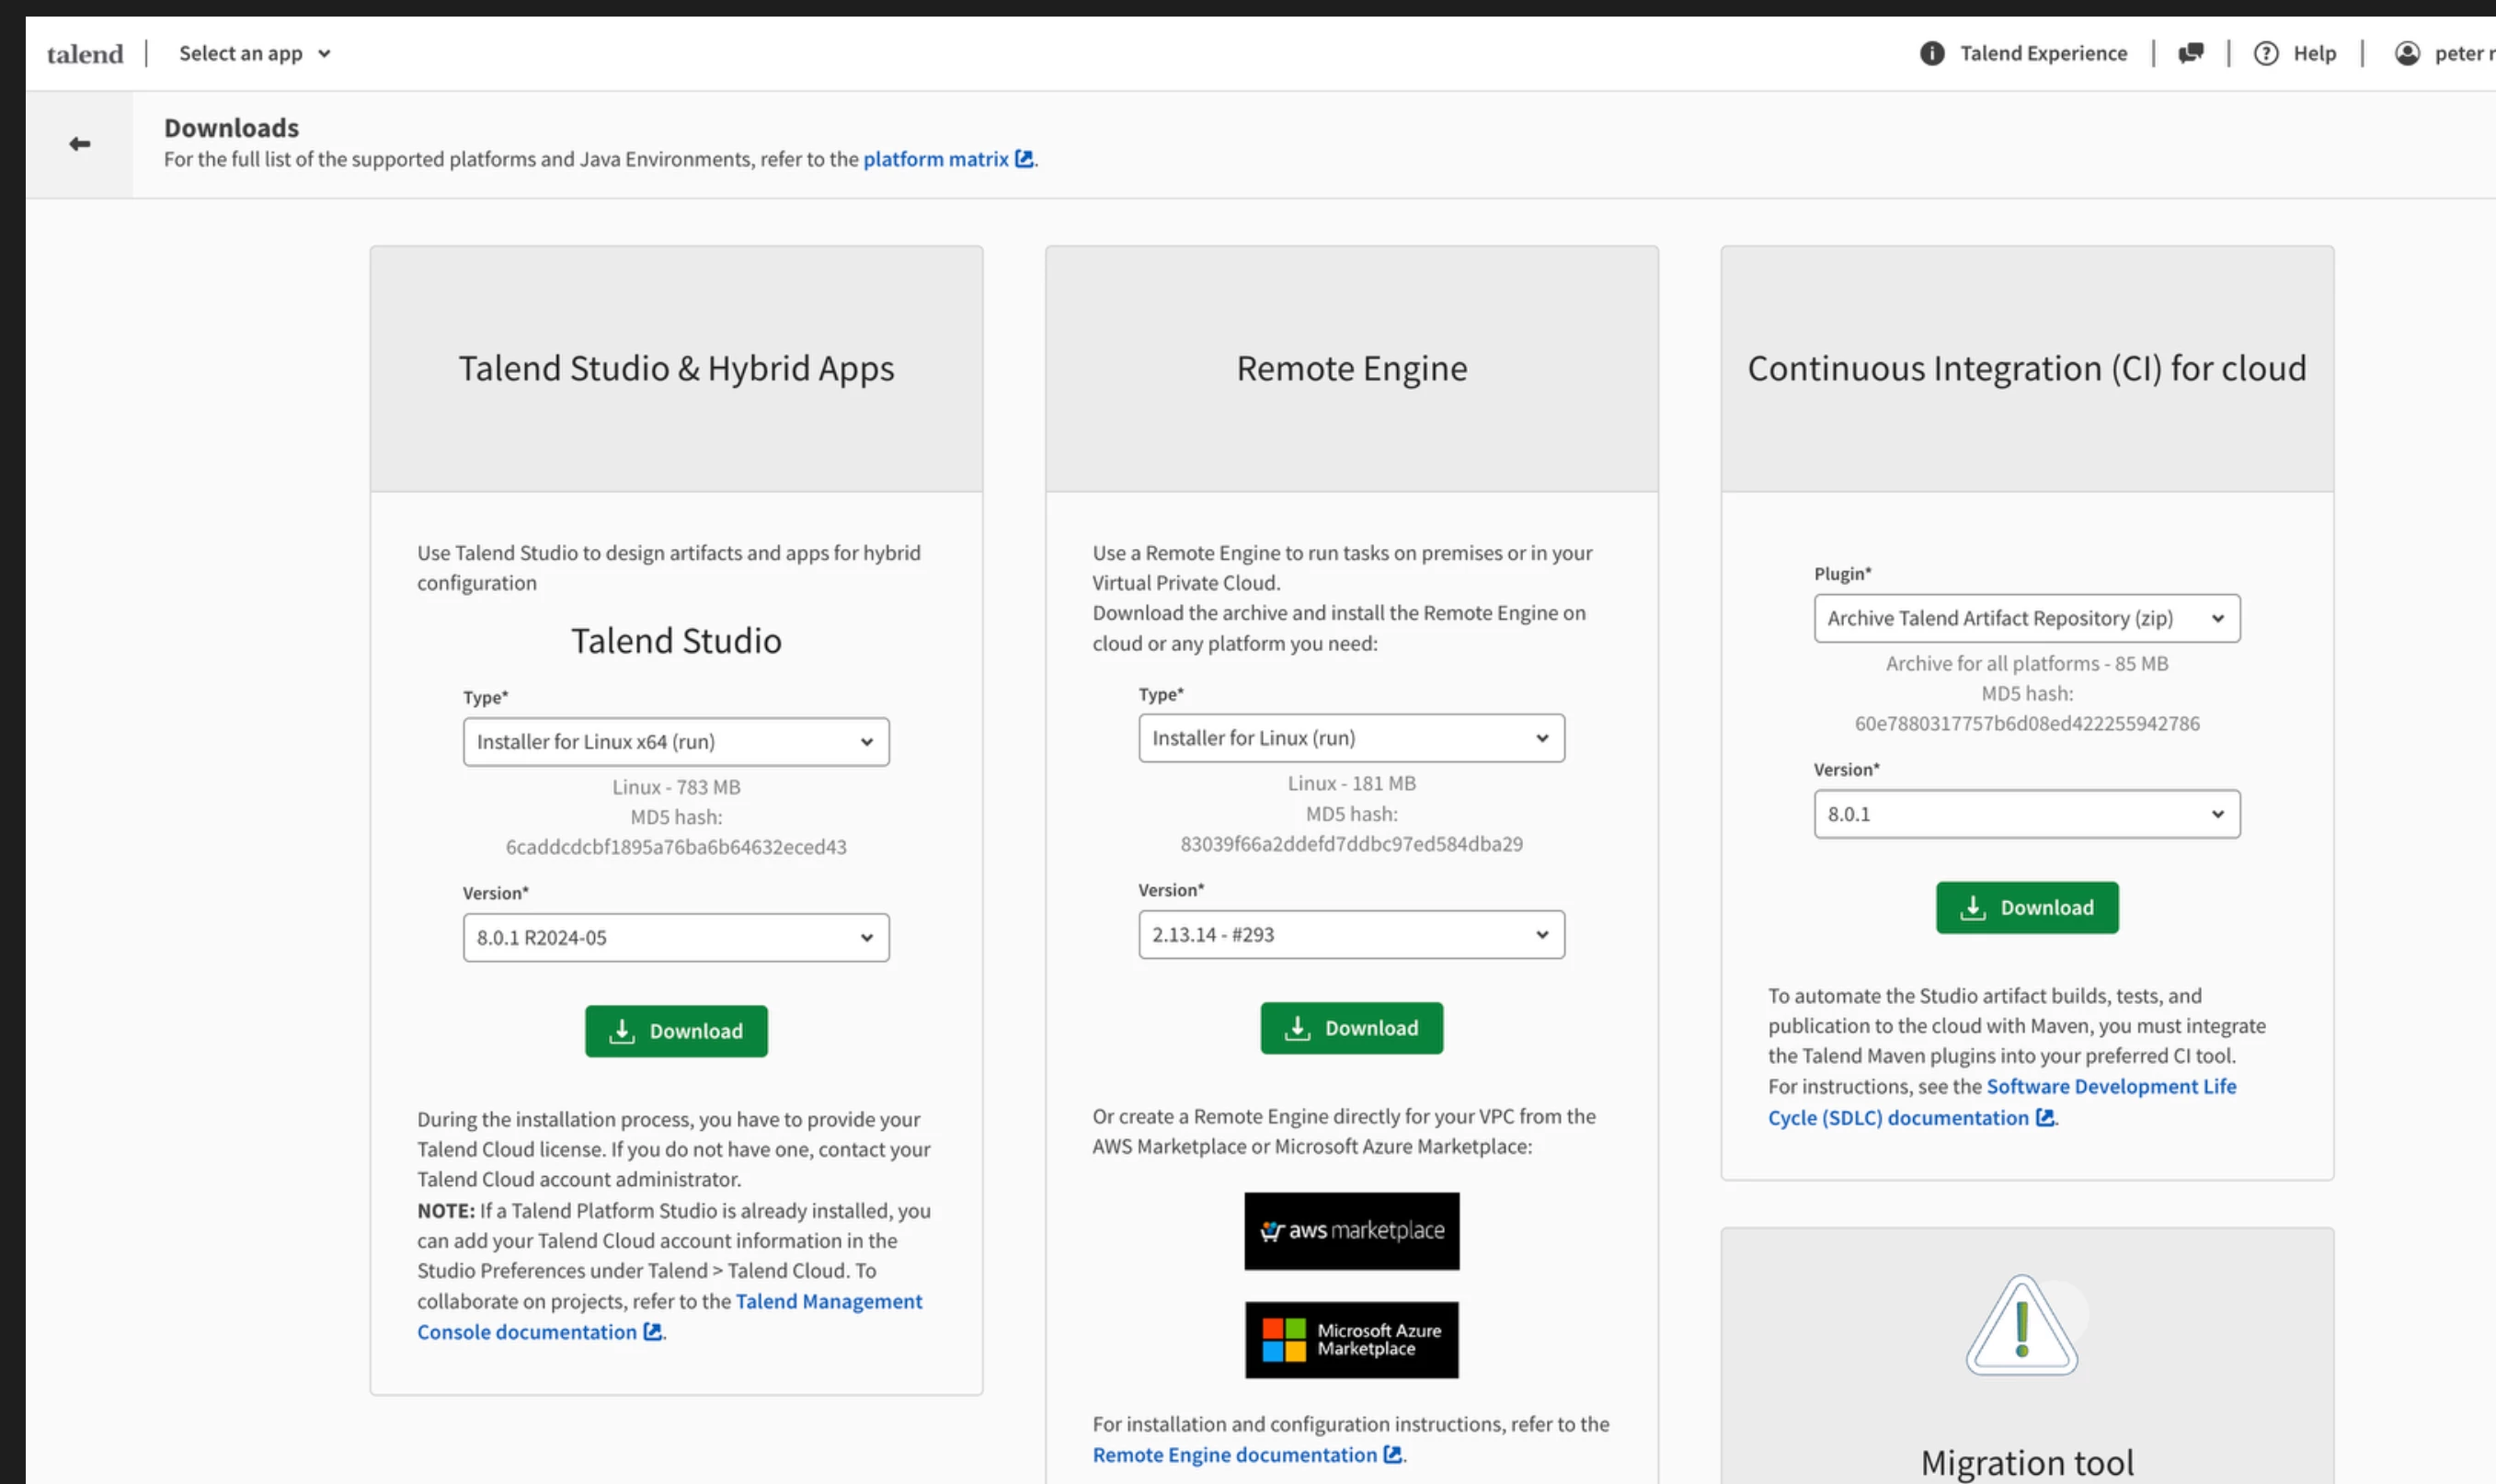Download the CI plugin archive
2496x1484 pixels.
(2027, 908)
